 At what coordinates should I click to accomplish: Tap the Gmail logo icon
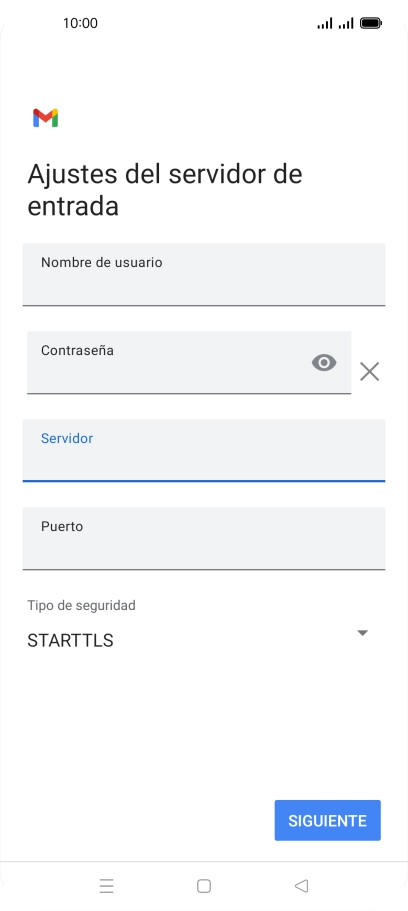click(45, 118)
